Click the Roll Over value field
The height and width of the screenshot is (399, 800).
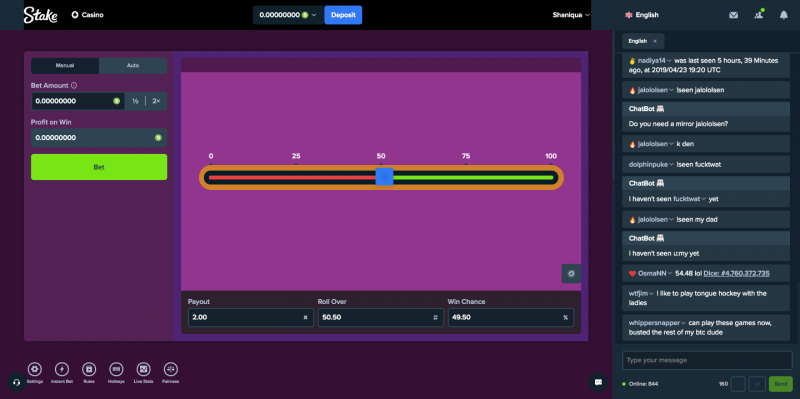[x=381, y=317]
